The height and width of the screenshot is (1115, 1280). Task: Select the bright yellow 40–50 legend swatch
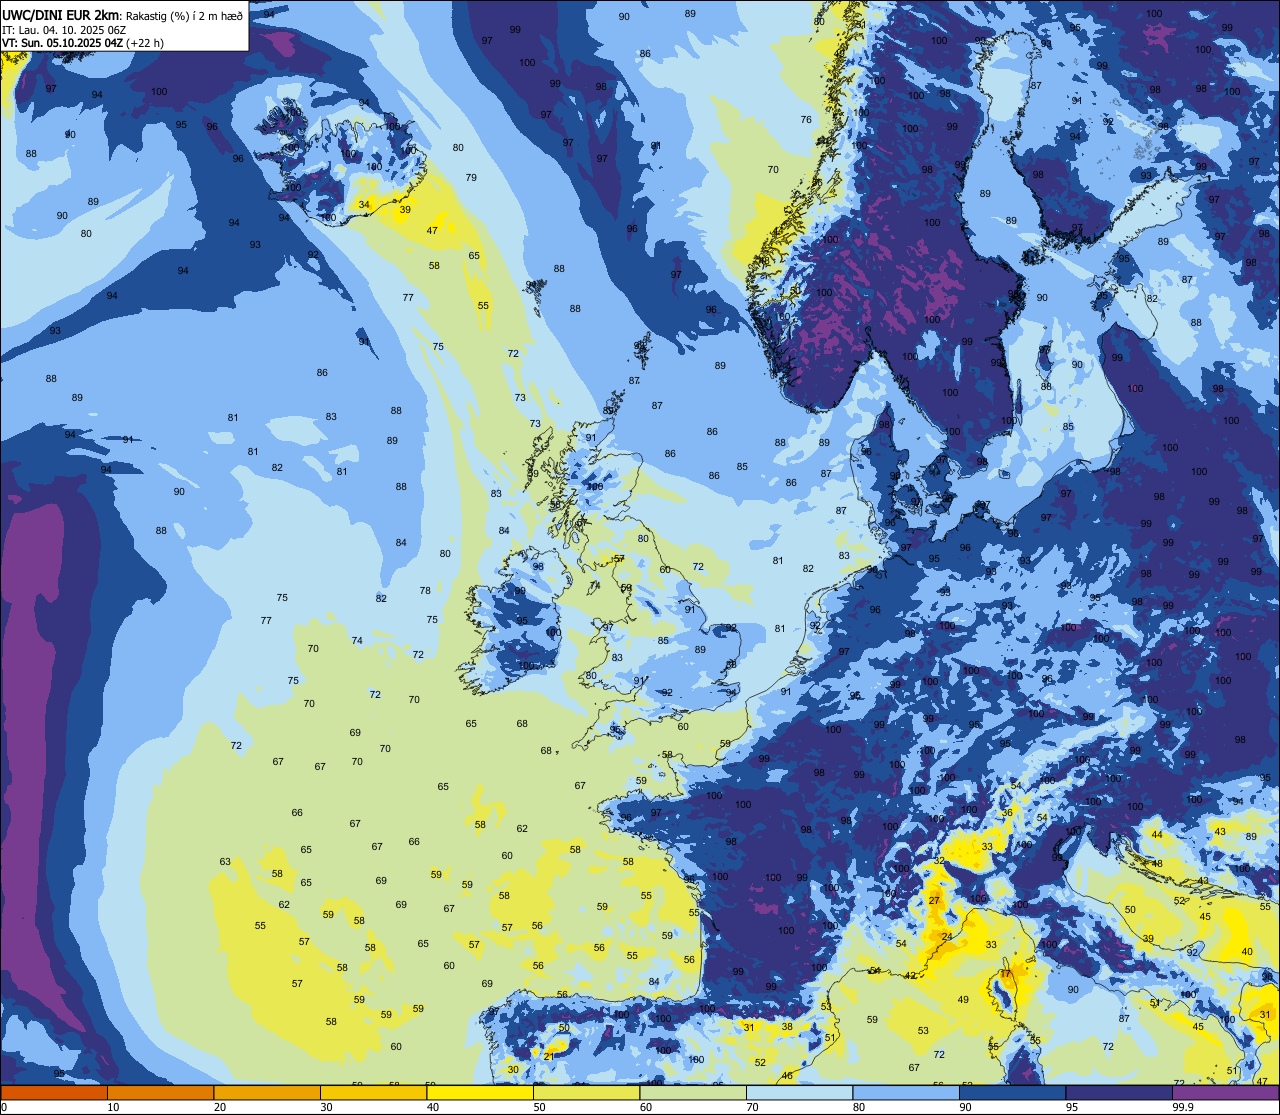point(480,1092)
